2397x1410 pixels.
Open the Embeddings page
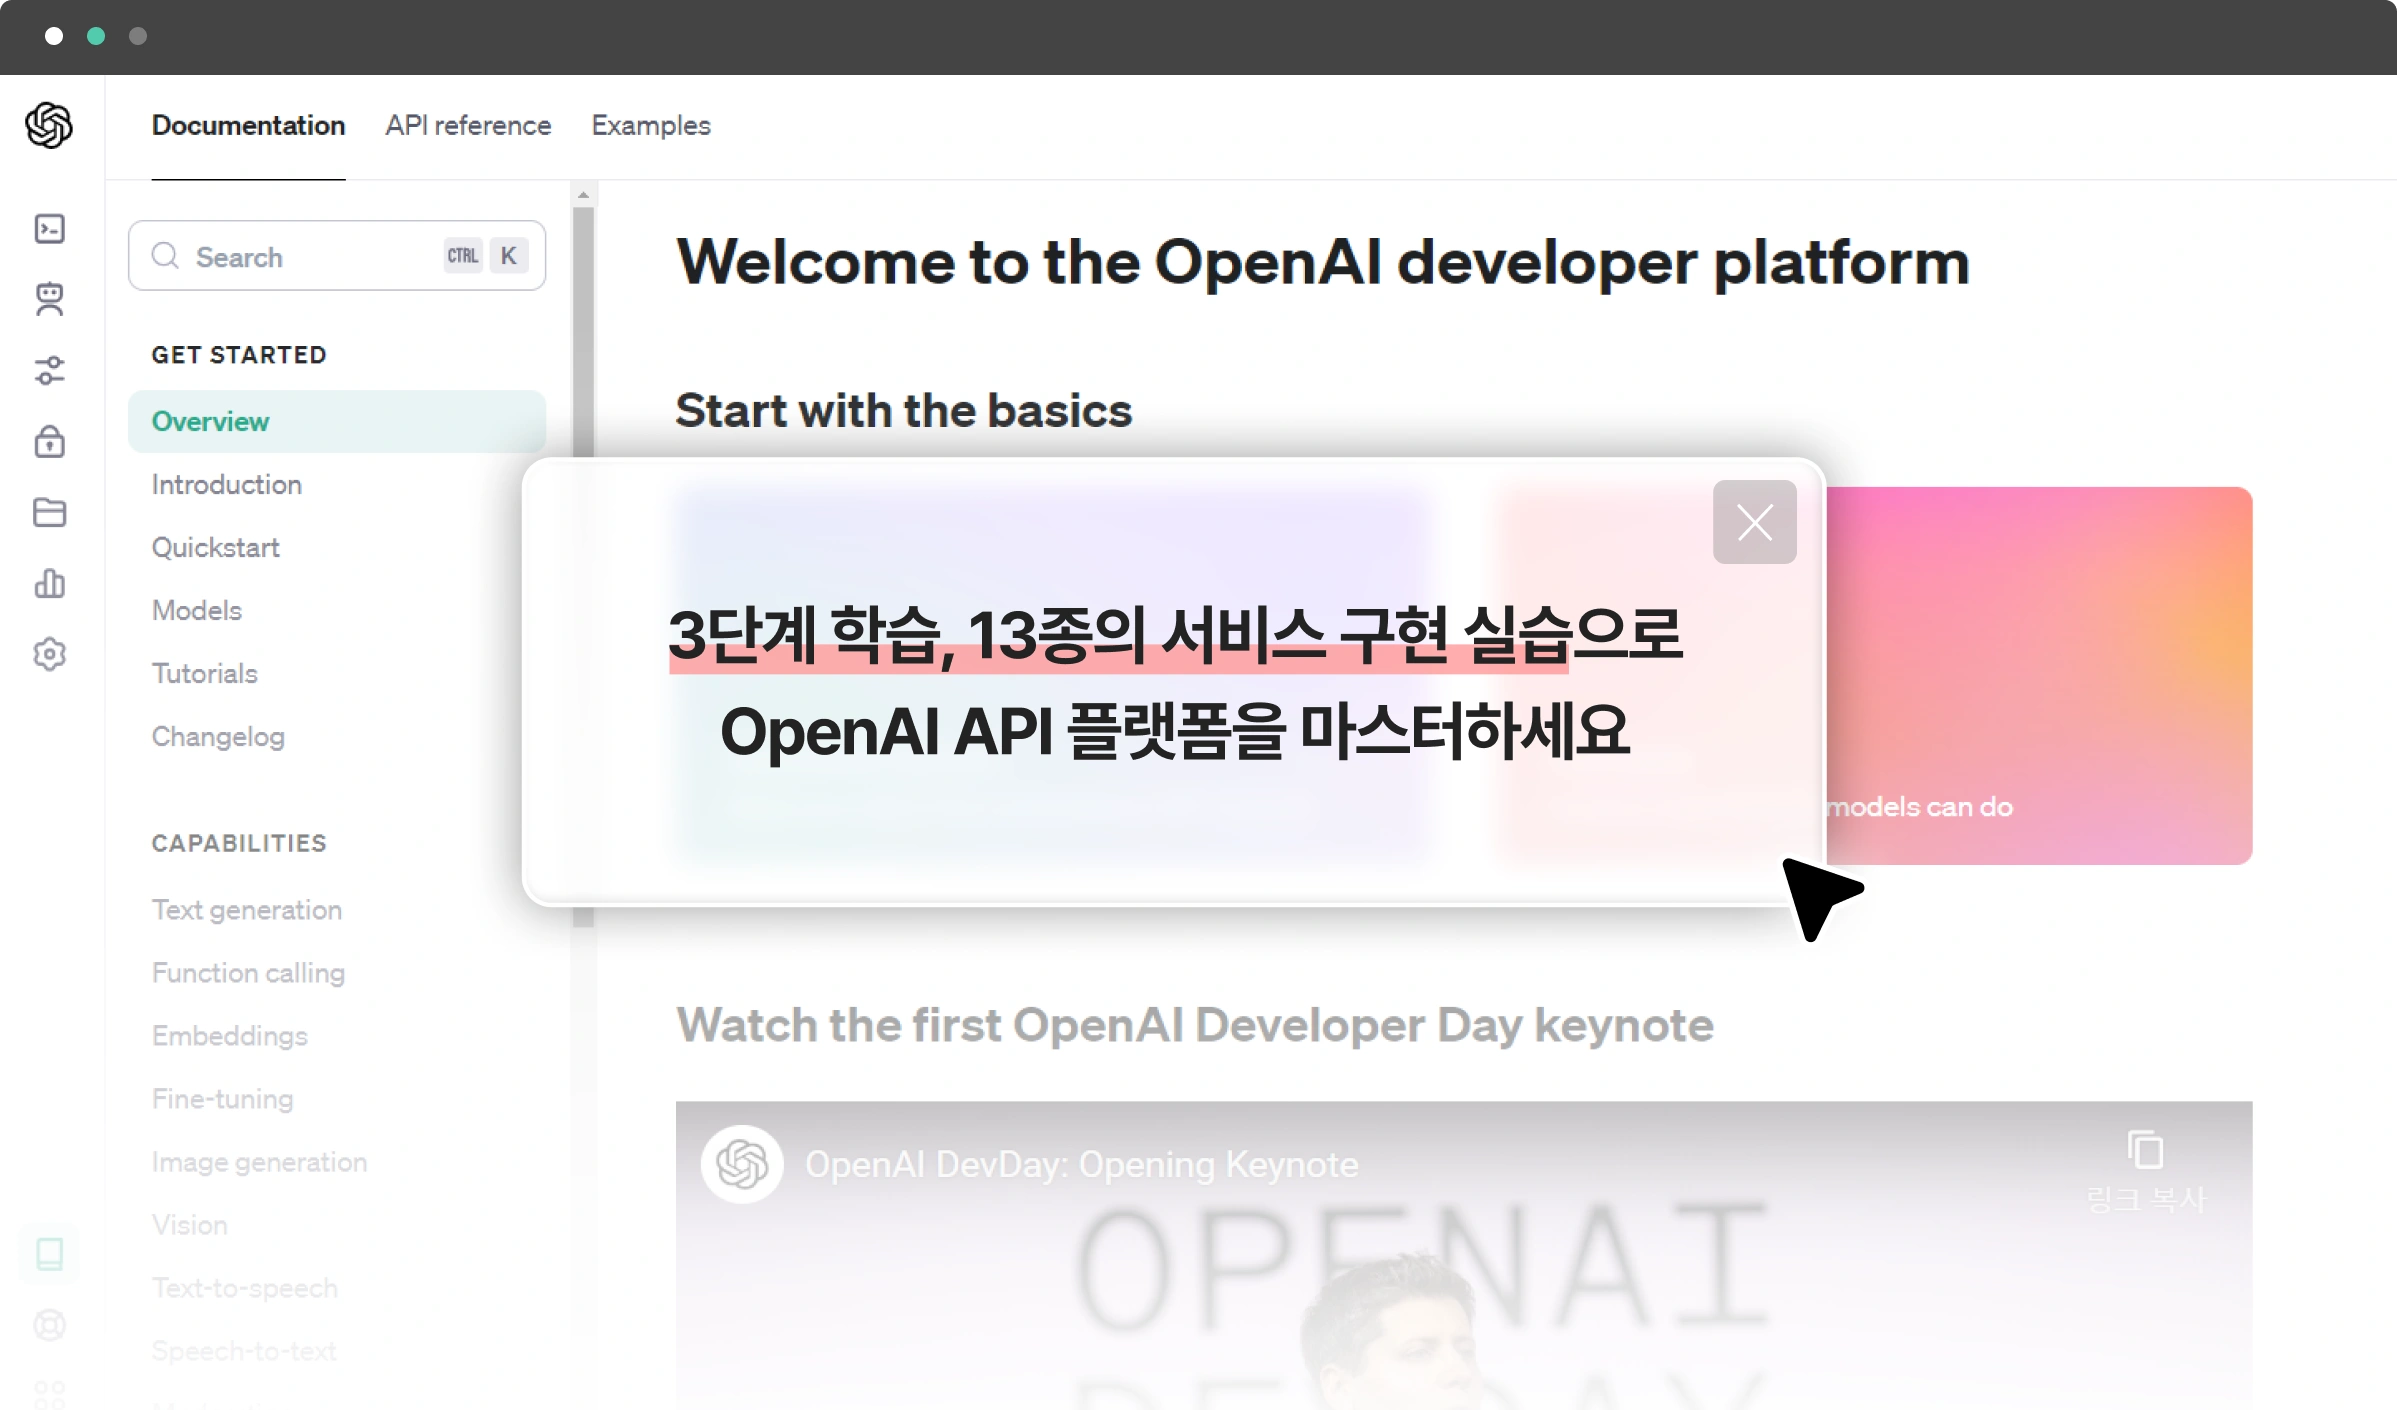point(230,1036)
